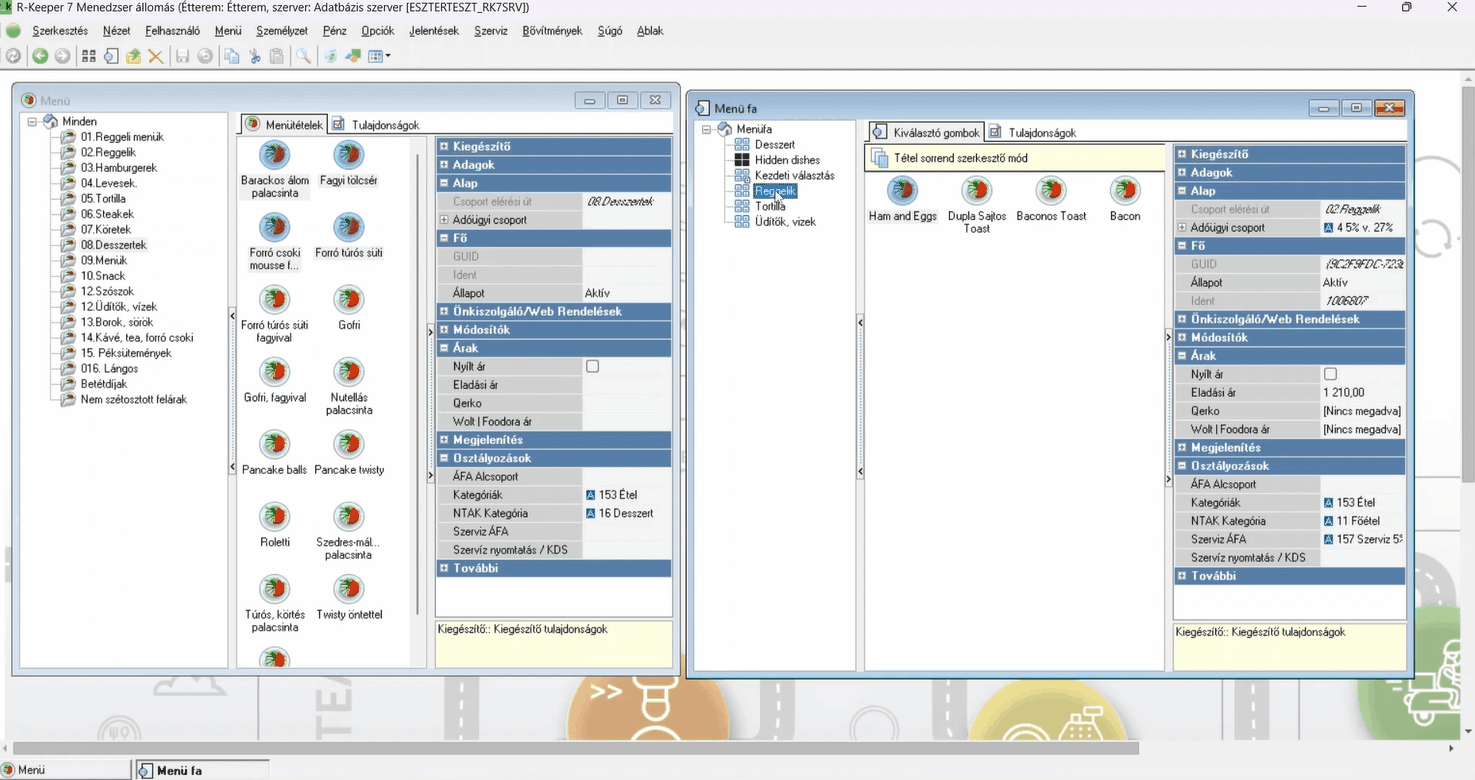Click the scissors cut icon
1475x780 pixels.
click(x=255, y=56)
